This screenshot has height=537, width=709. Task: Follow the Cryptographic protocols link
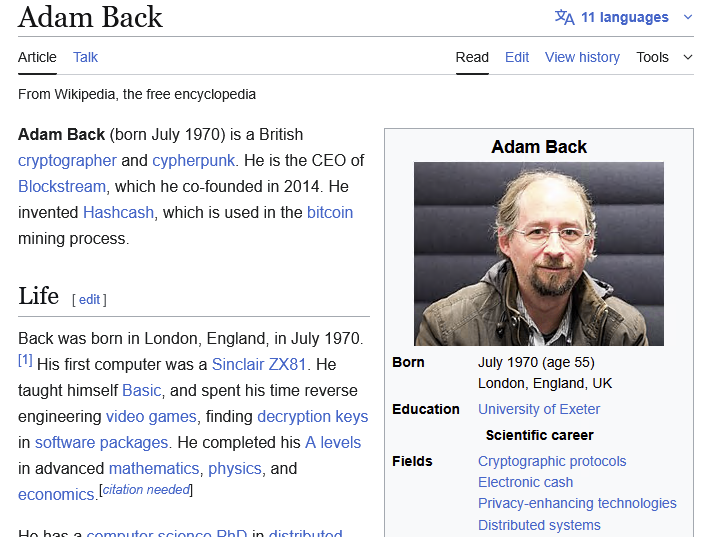pyautogui.click(x=552, y=461)
